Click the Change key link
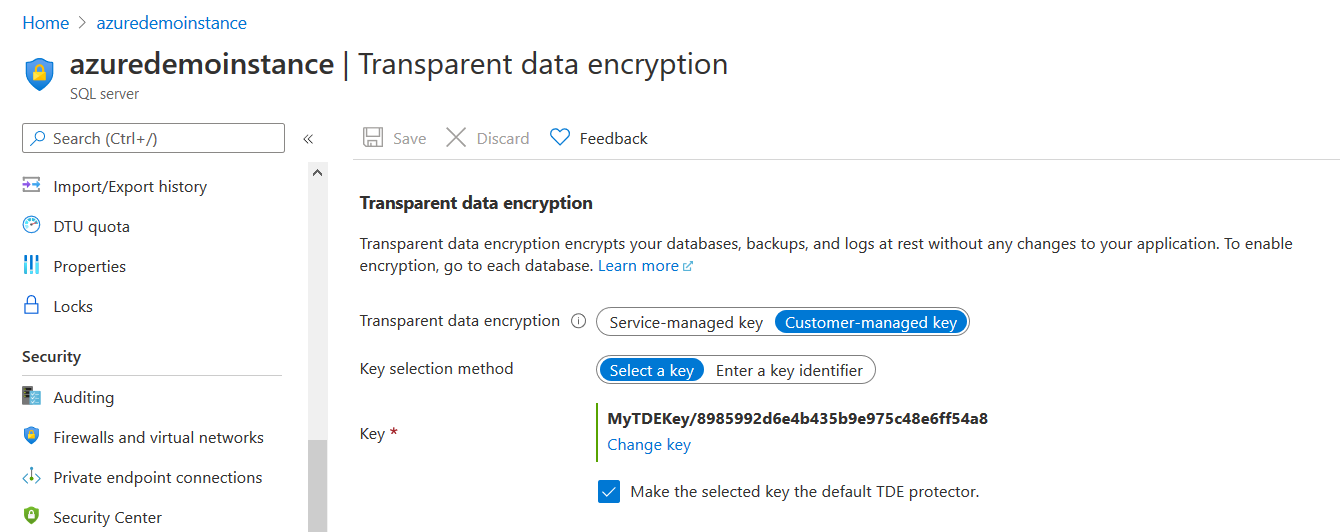 click(x=649, y=444)
